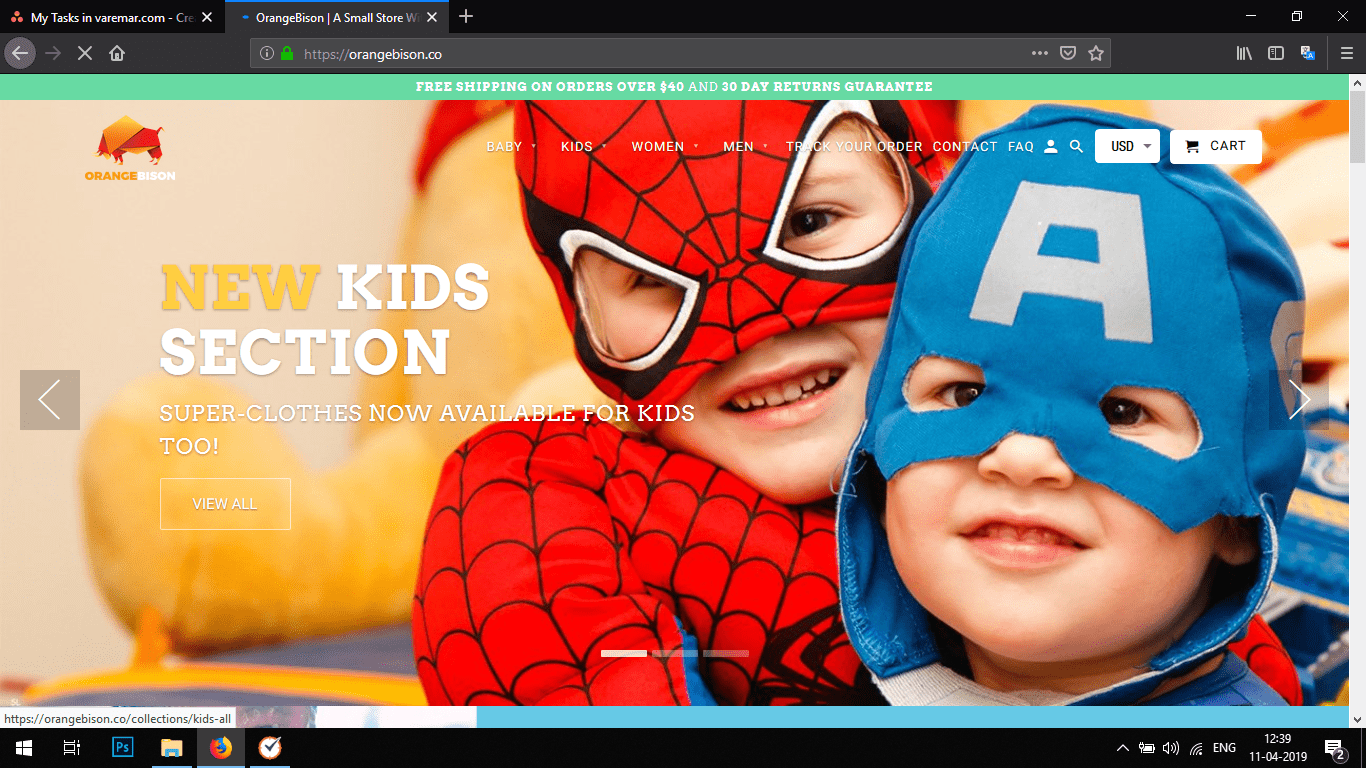Expand the MEN menu
The width and height of the screenshot is (1366, 768).
[x=746, y=147]
